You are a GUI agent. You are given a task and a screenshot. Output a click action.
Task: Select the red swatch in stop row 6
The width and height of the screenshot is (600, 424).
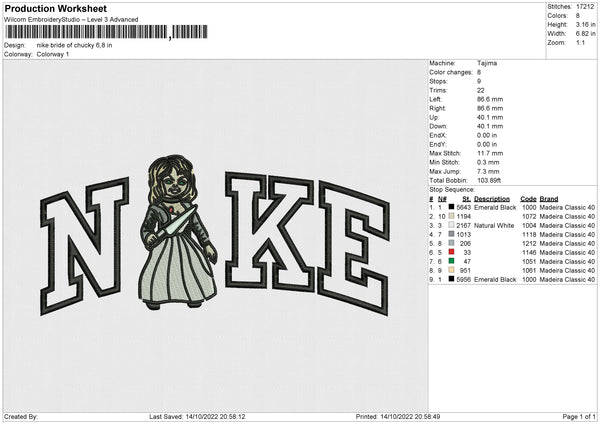(x=452, y=252)
